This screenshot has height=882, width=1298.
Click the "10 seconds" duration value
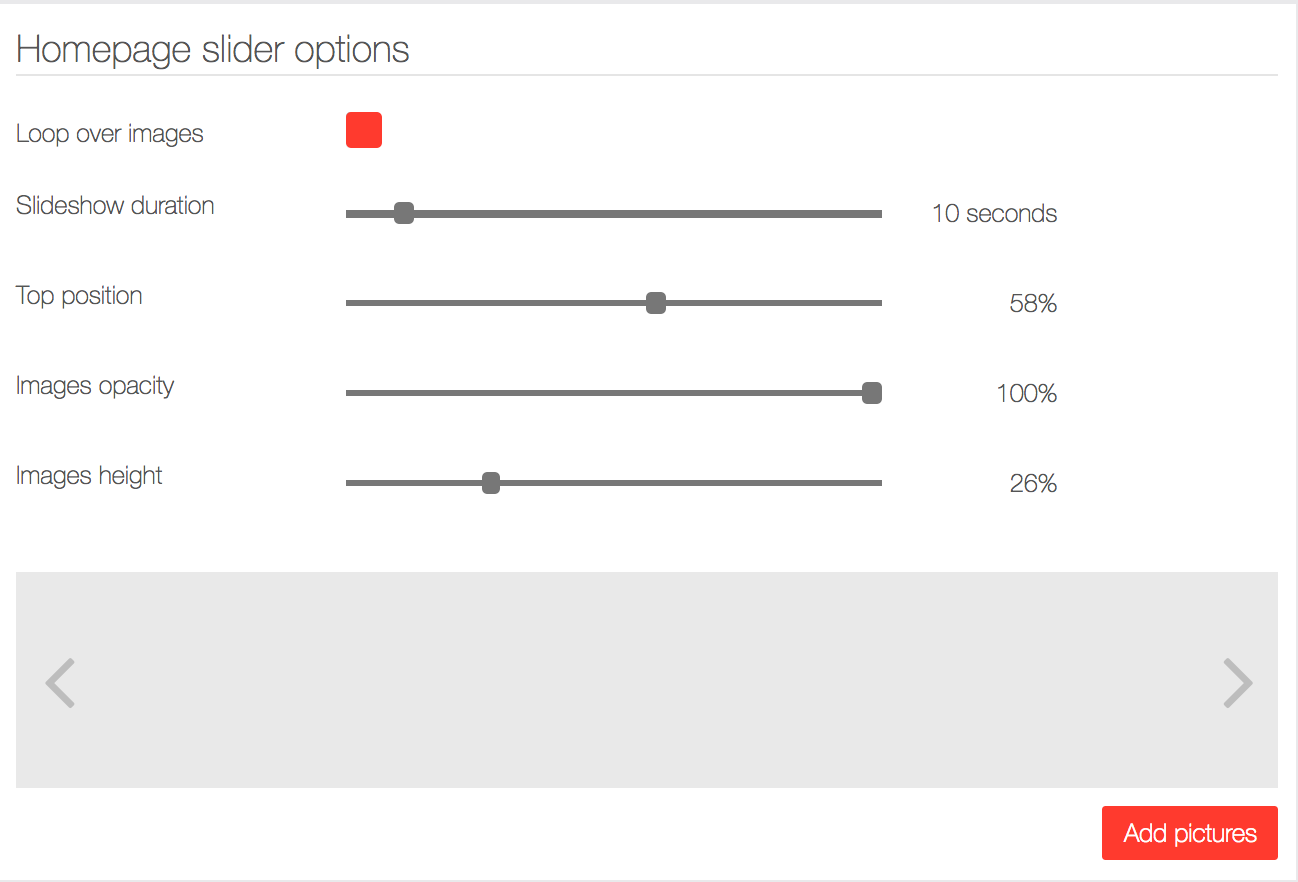pos(994,213)
